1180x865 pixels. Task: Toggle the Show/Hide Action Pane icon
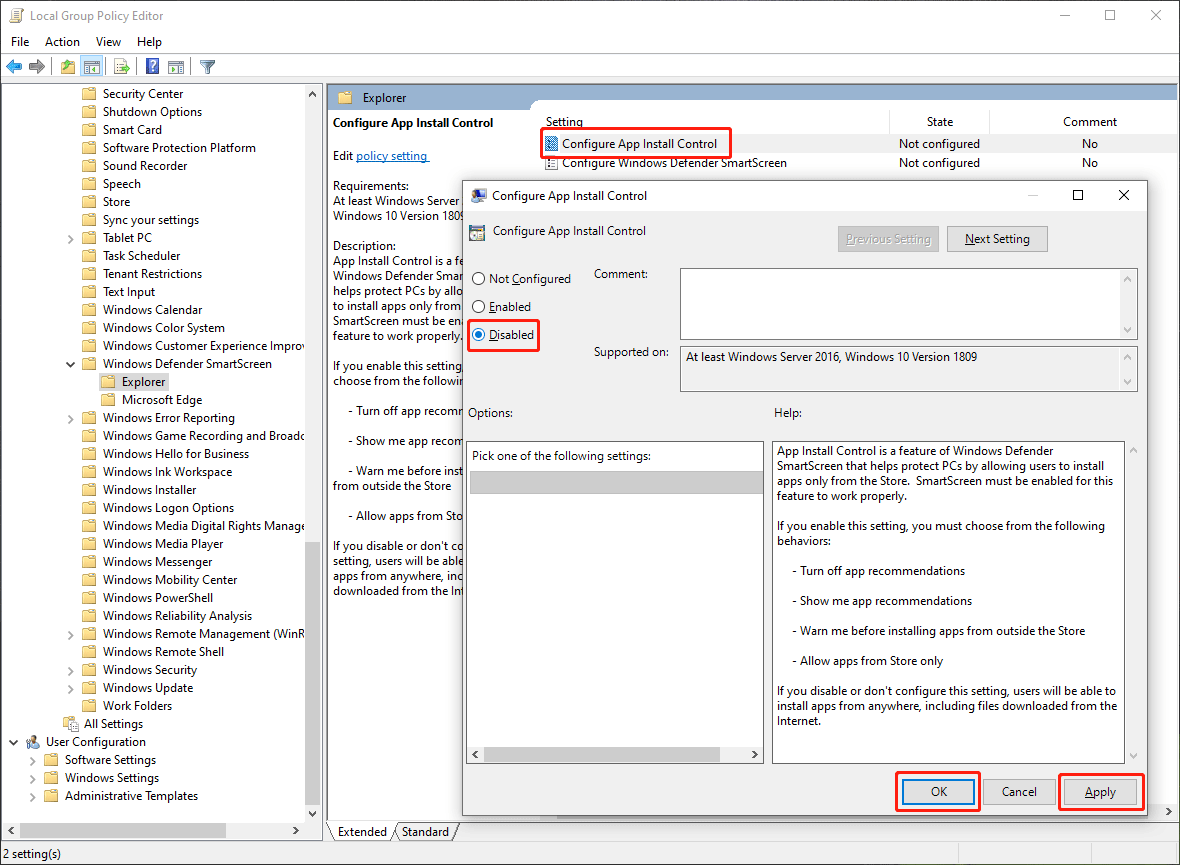[x=176, y=67]
